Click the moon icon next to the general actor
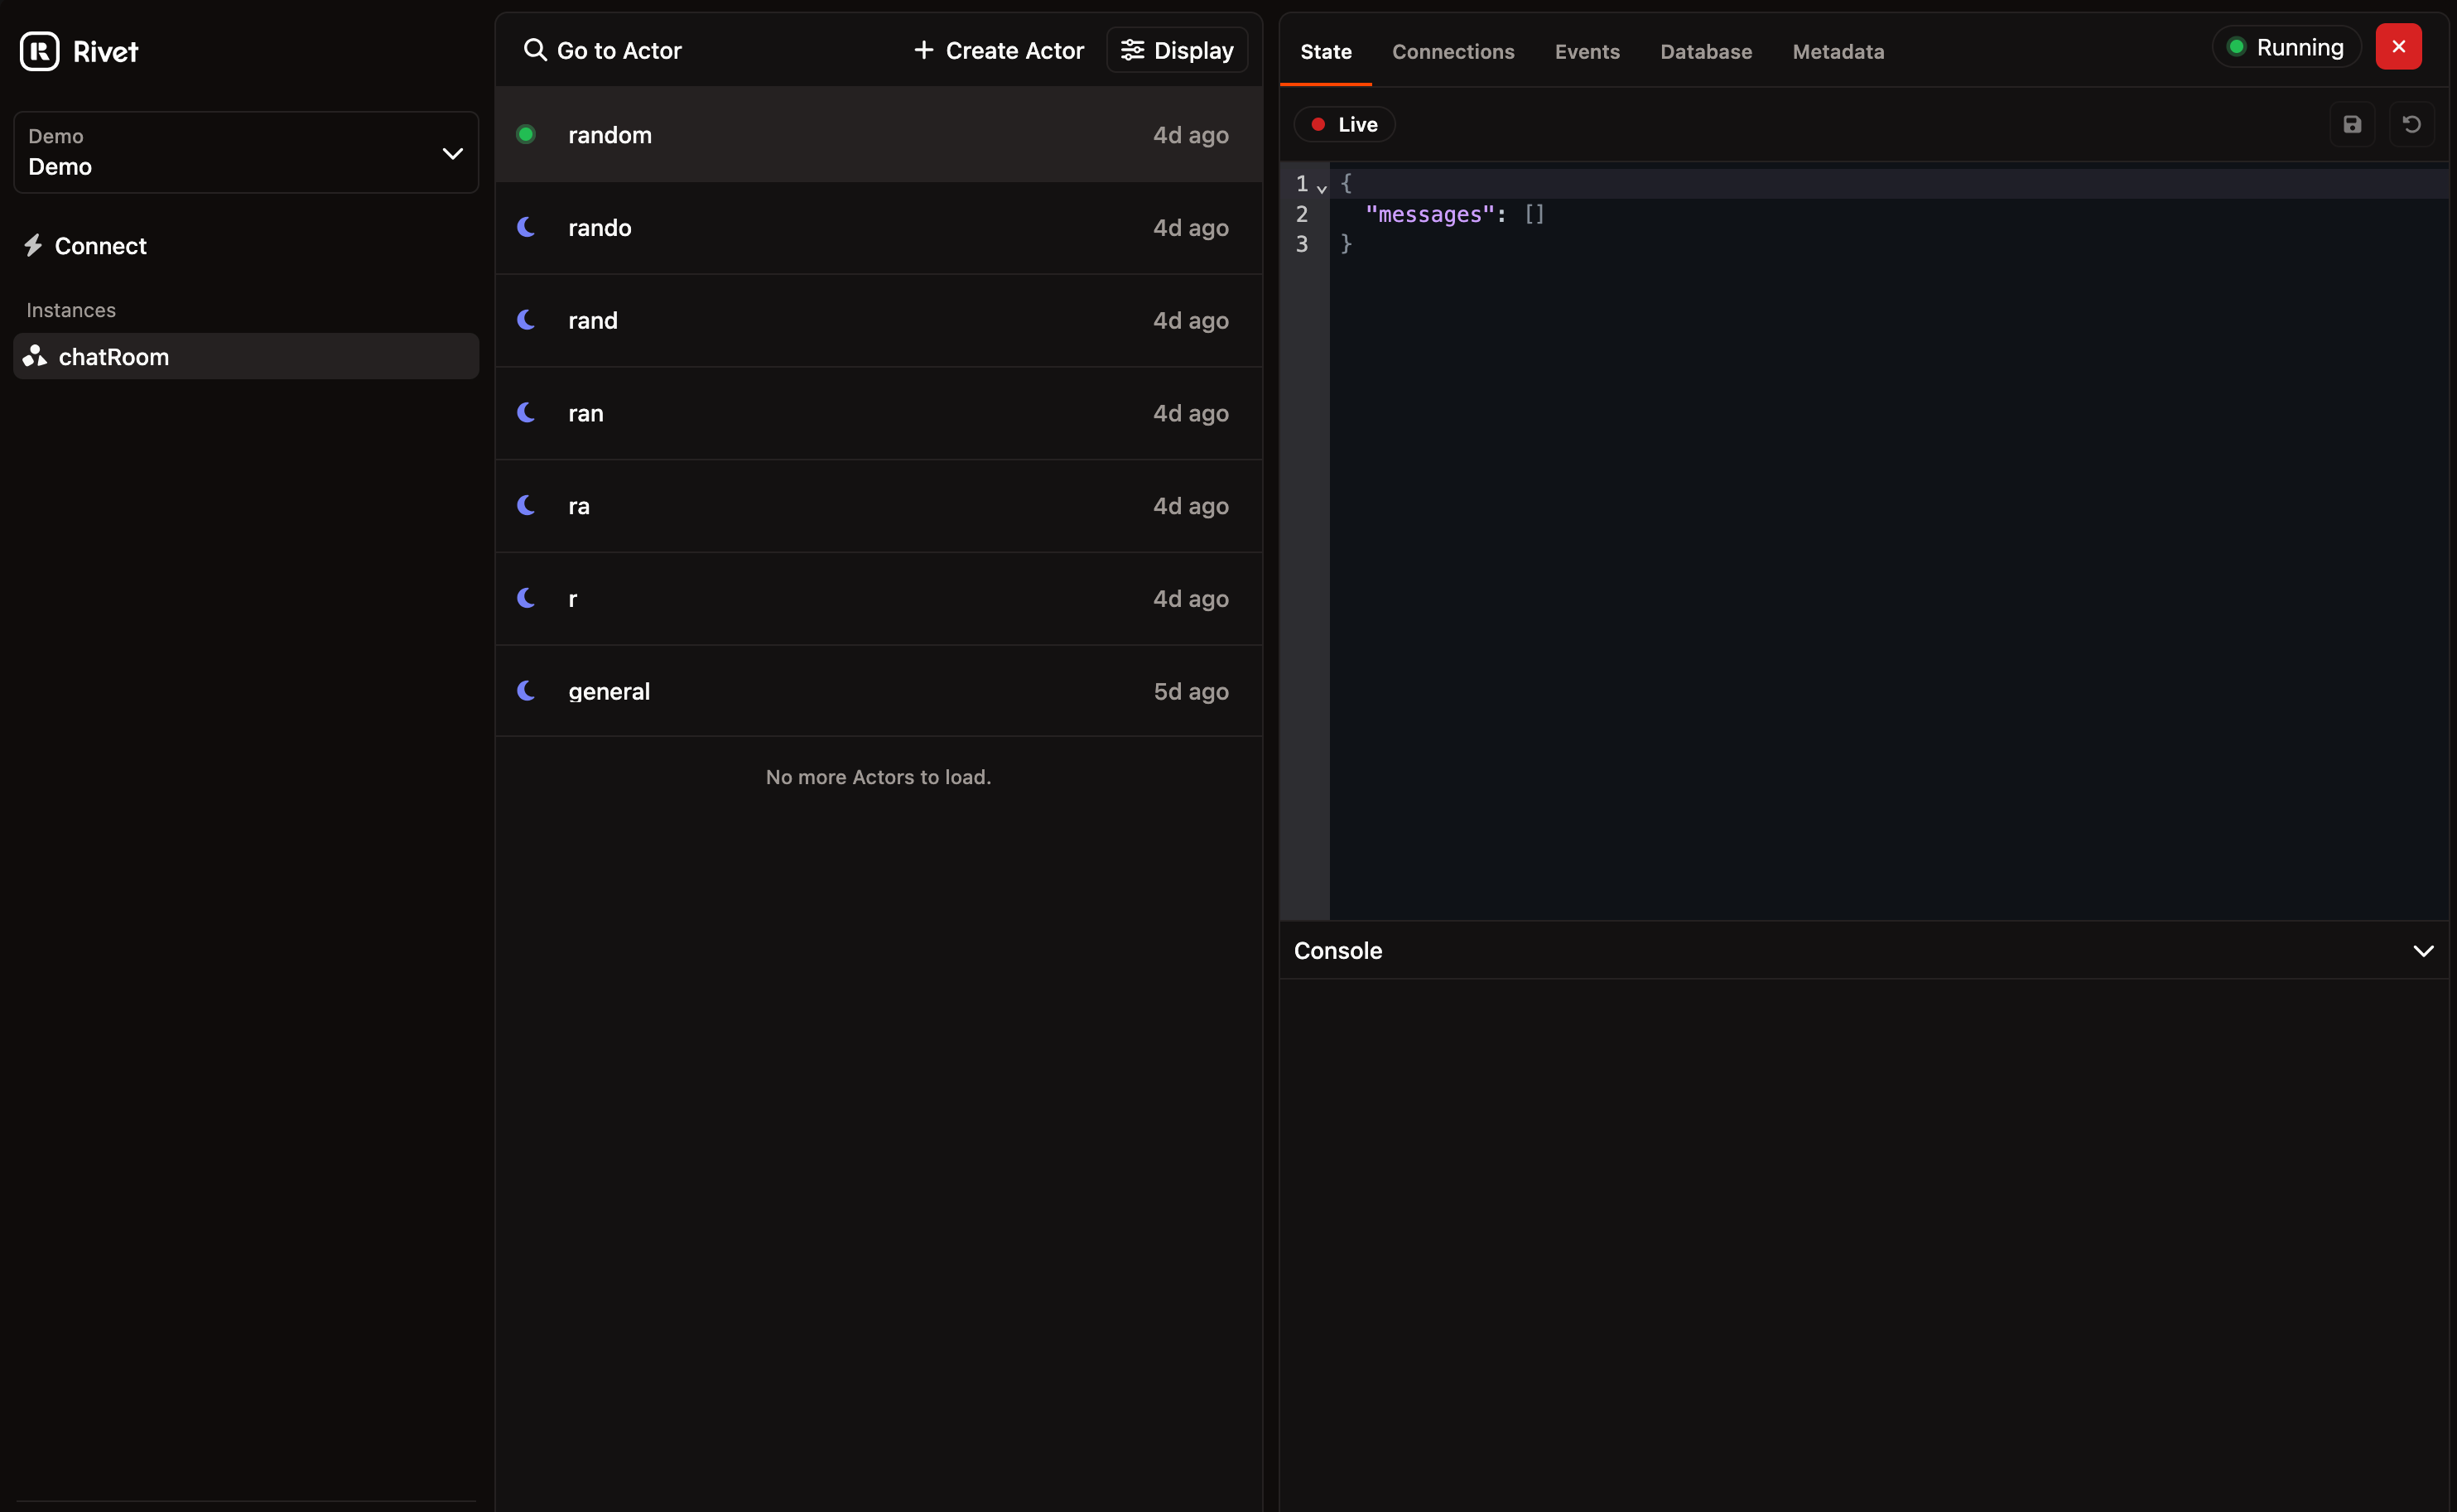2457x1512 pixels. tap(526, 690)
